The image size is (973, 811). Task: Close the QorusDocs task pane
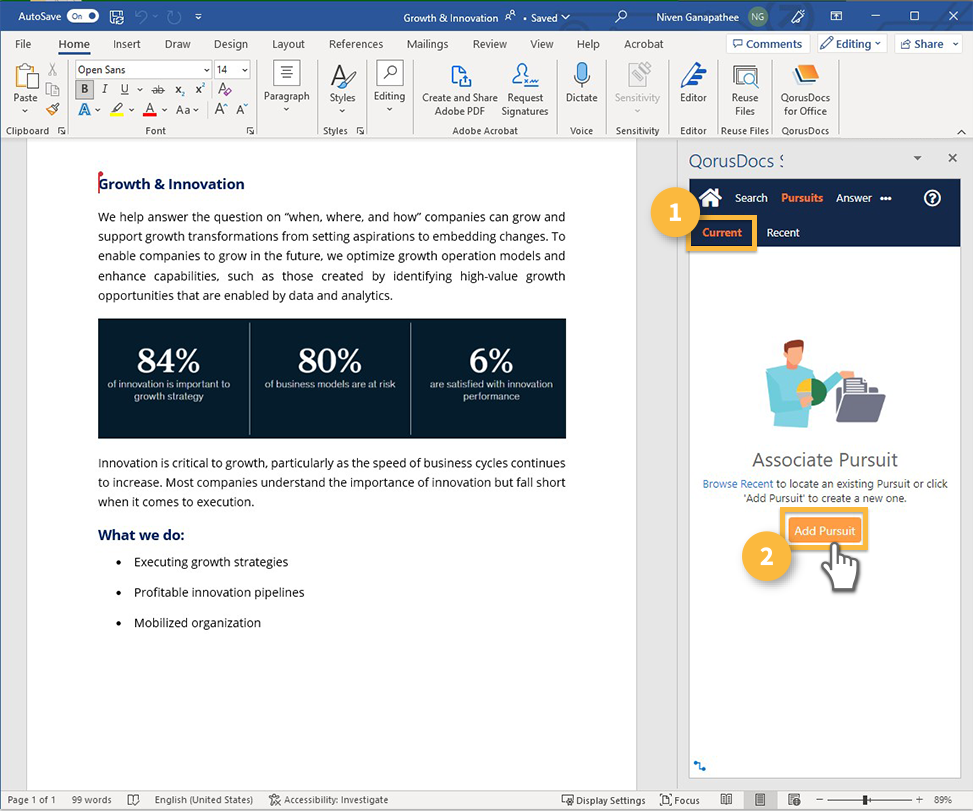[x=953, y=158]
